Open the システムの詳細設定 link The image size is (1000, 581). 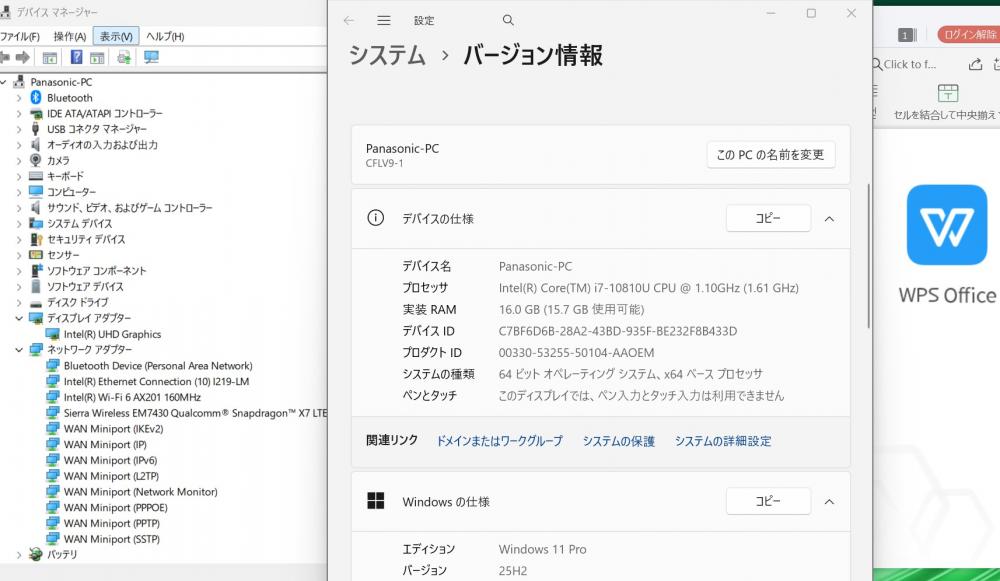point(722,441)
